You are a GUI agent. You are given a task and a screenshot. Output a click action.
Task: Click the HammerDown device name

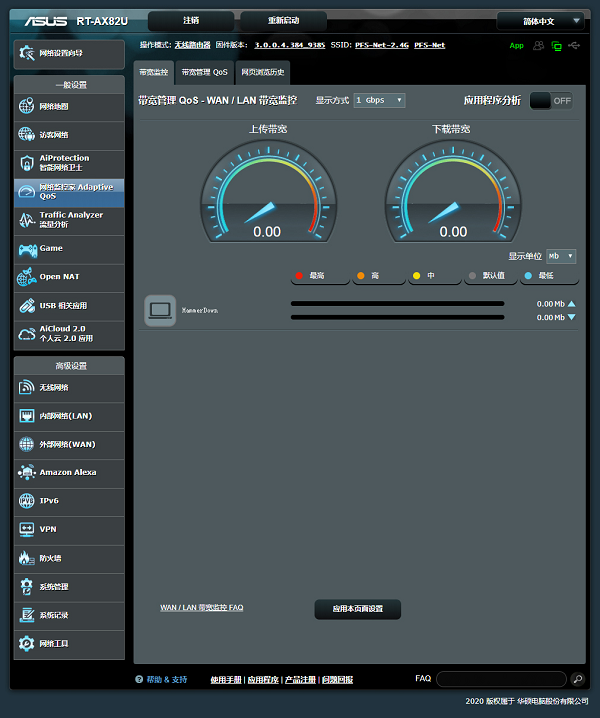[200, 310]
